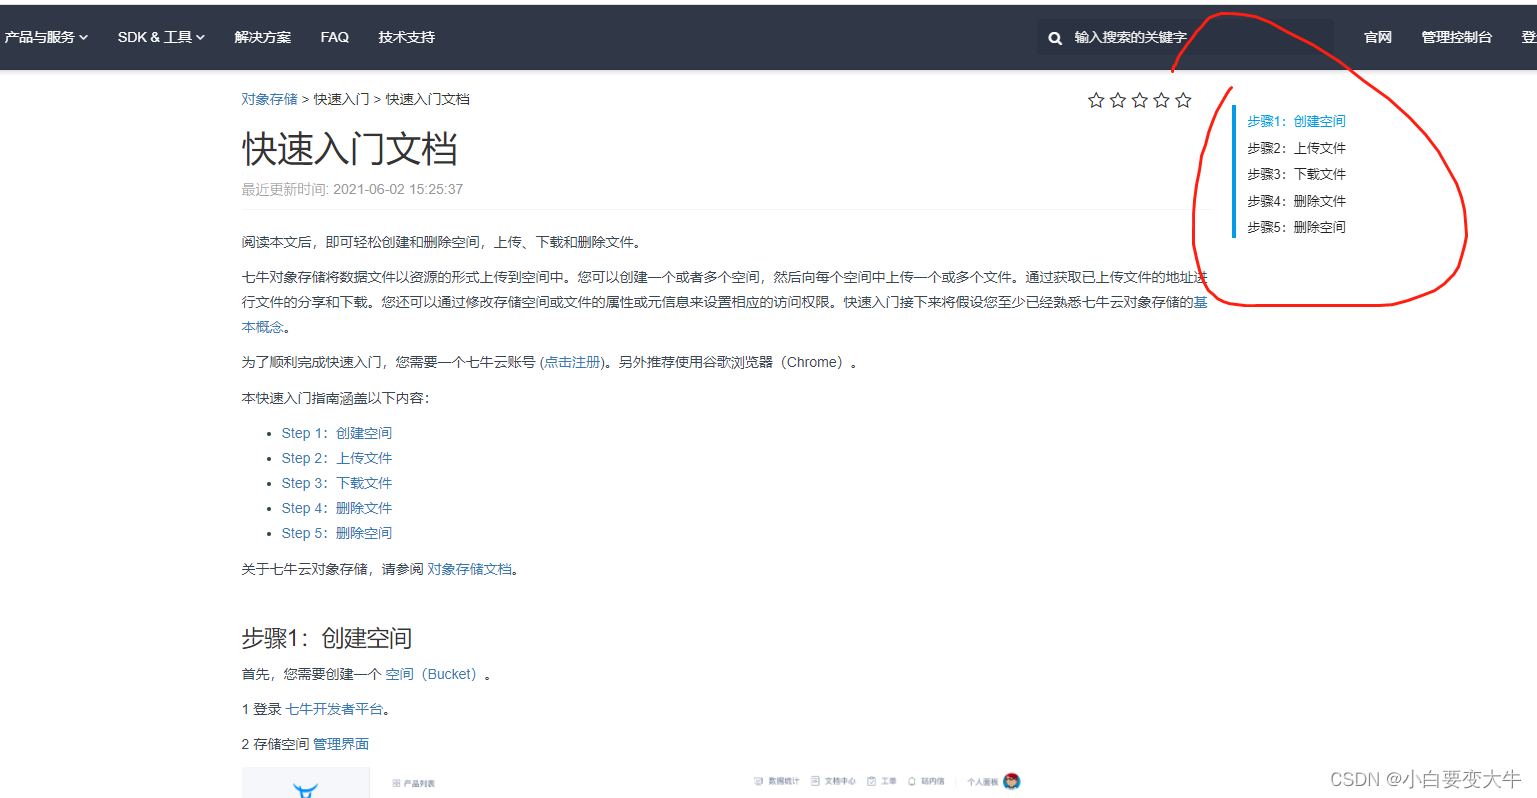Click the Qiniu logo in embedded screenshot
The width and height of the screenshot is (1537, 798).
click(x=306, y=789)
